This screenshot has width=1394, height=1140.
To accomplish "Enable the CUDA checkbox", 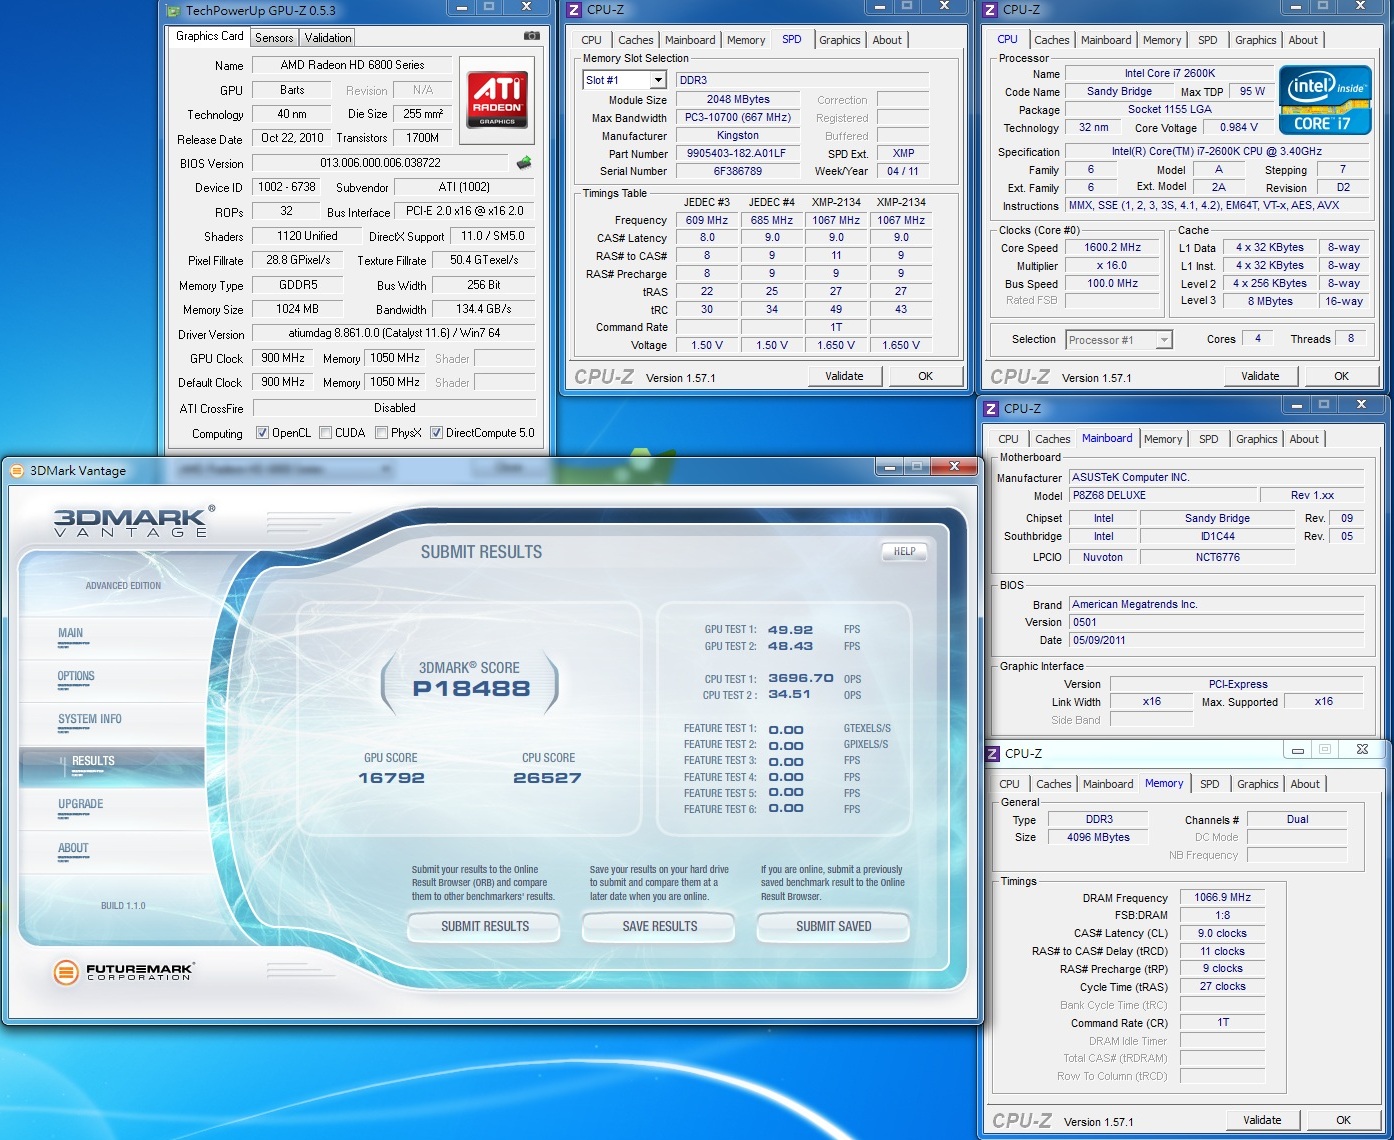I will (x=326, y=433).
